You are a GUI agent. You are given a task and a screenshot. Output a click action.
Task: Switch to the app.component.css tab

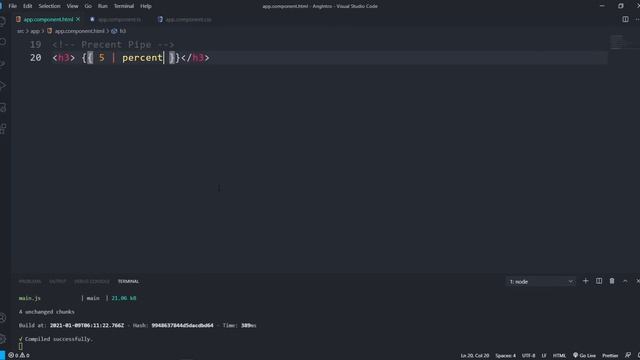tap(188, 19)
